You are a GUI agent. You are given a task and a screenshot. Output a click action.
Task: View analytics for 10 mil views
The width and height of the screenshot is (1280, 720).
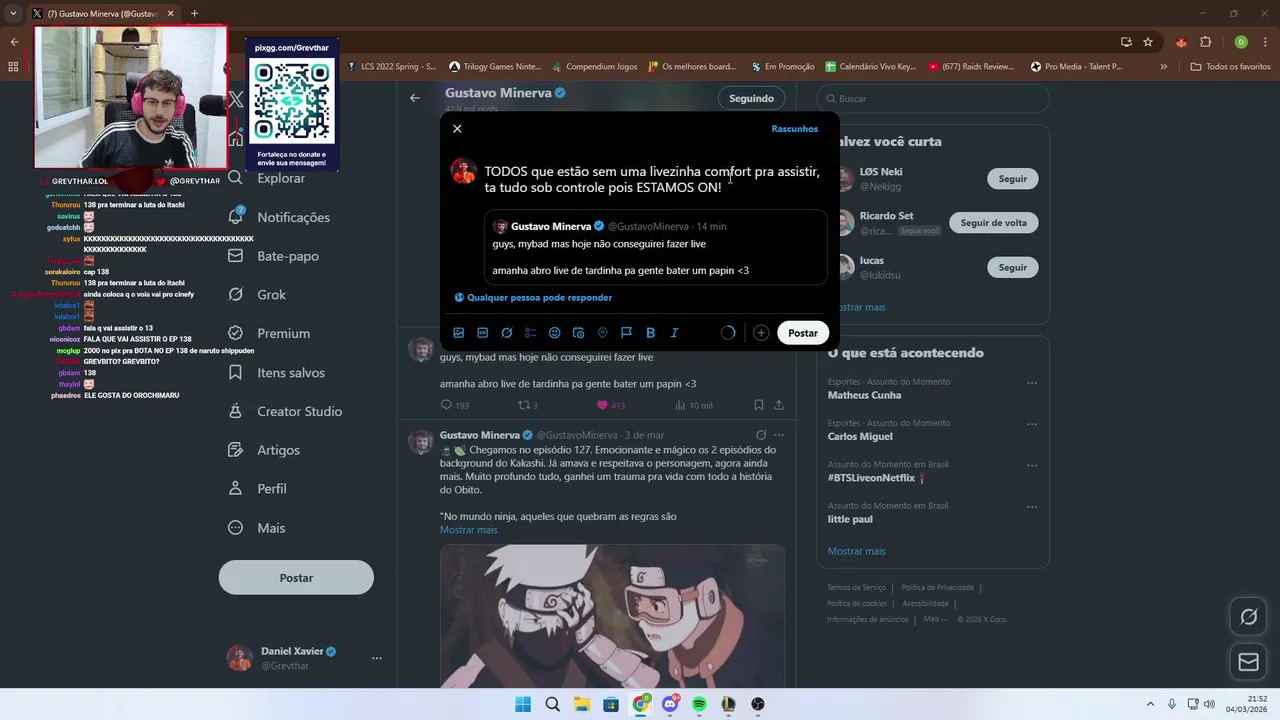(694, 405)
